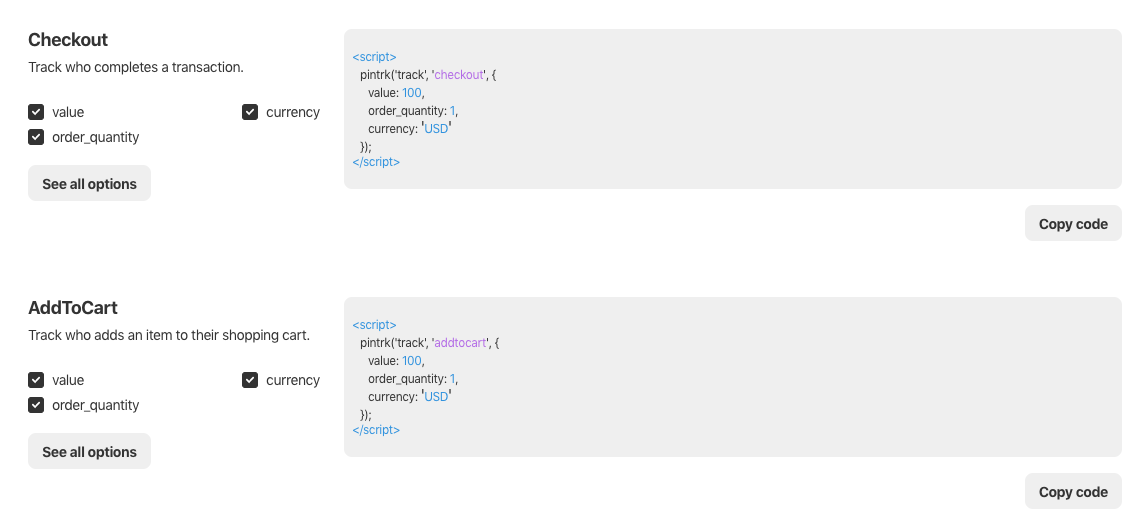Viewport: 1137px width, 530px height.
Task: Click the value 100 in AddToCart code
Action: tap(411, 360)
